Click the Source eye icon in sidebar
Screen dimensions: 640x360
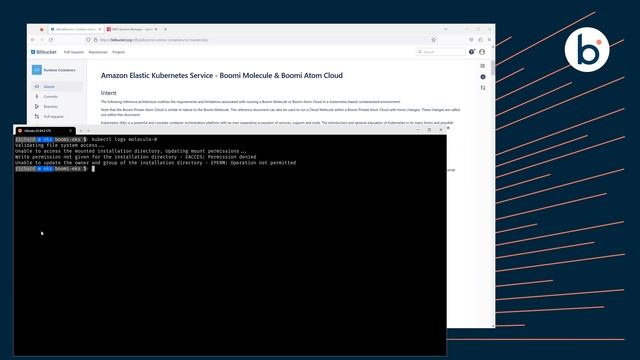pos(37,87)
